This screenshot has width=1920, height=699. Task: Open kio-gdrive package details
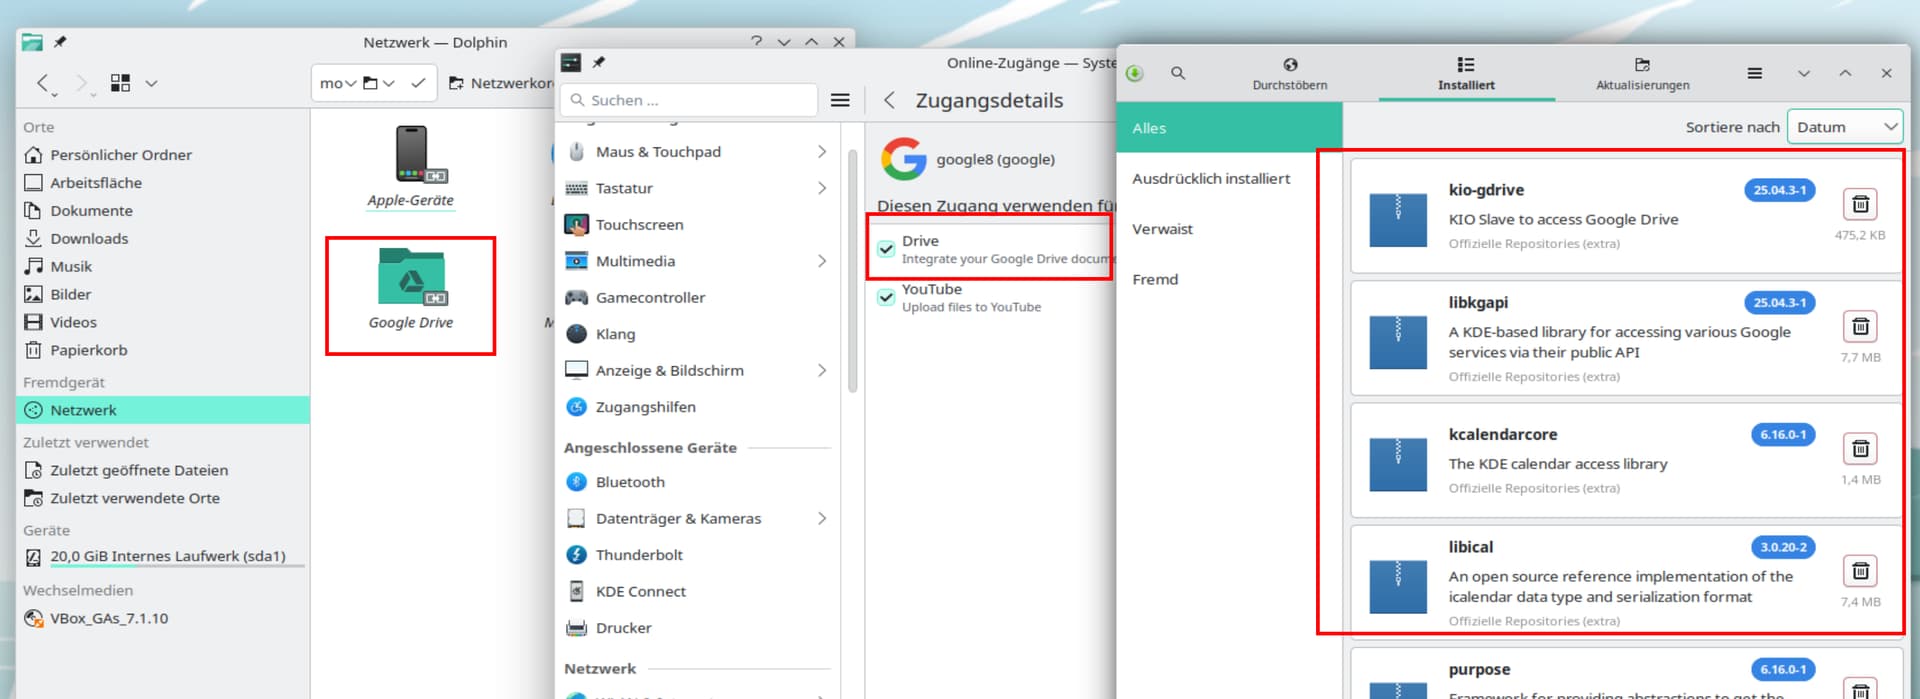(1626, 215)
